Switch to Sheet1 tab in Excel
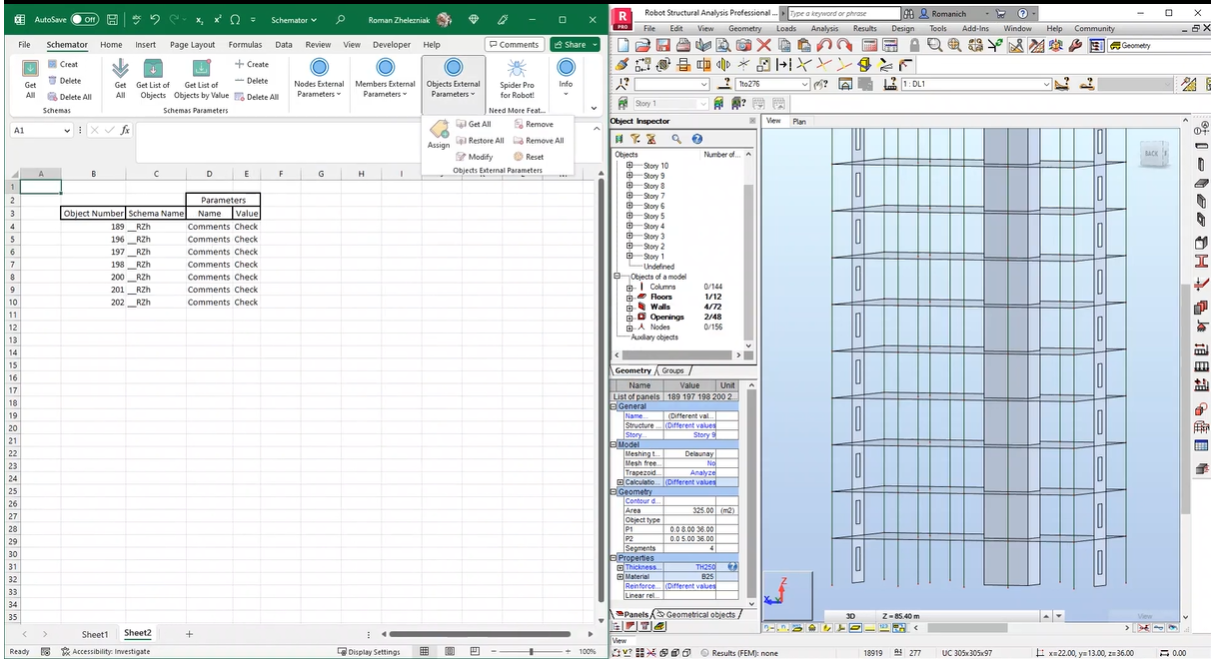The width and height of the screenshot is (1213, 659). click(x=95, y=634)
